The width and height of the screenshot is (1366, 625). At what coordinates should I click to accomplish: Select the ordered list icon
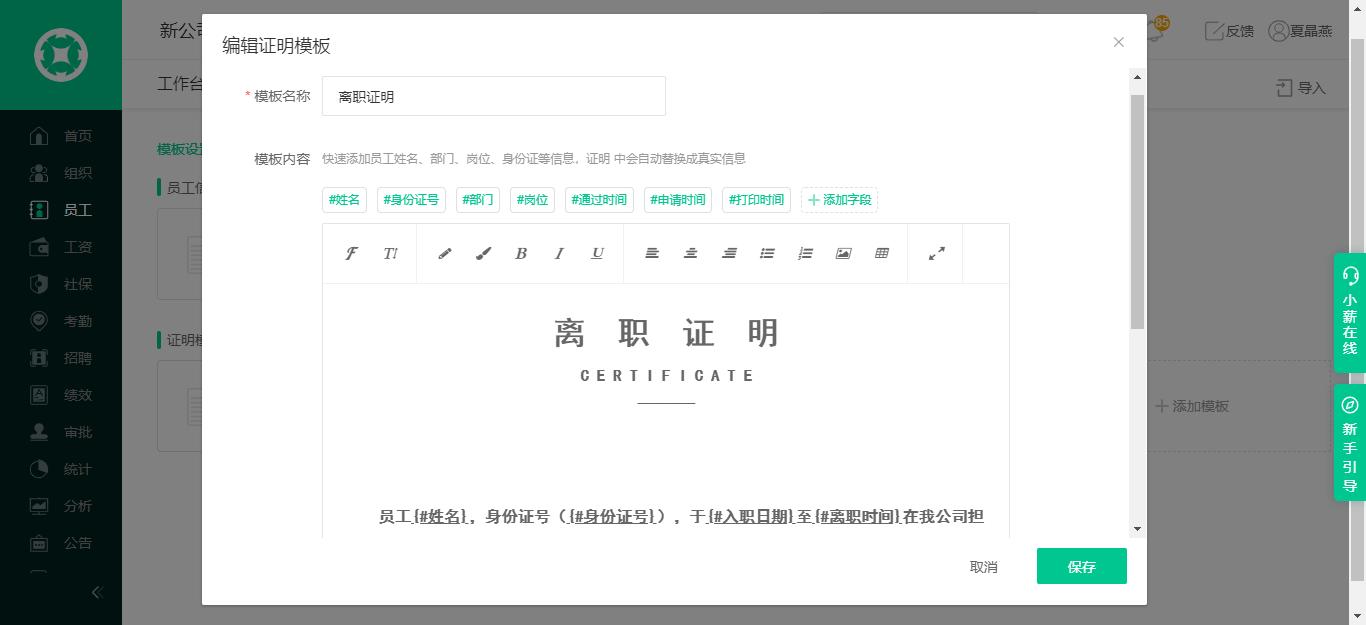[x=805, y=253]
